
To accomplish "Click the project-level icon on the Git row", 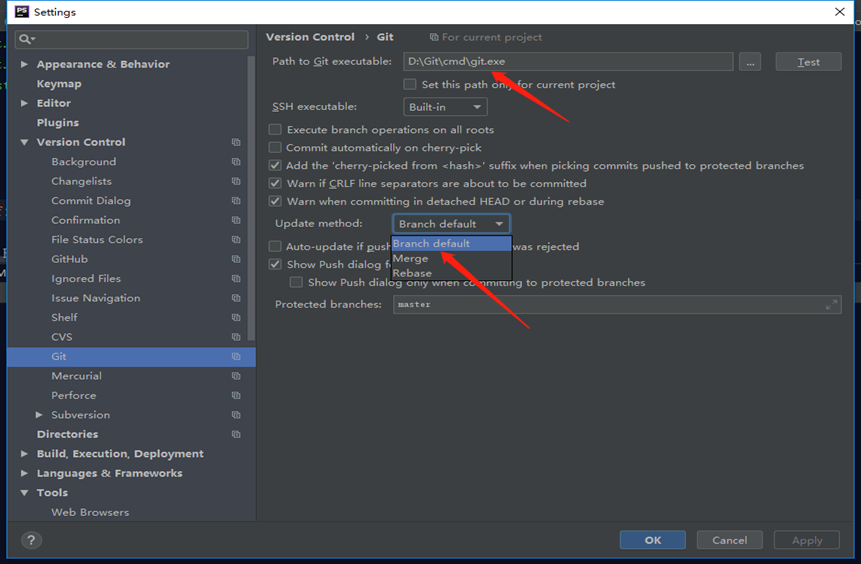I will [236, 356].
